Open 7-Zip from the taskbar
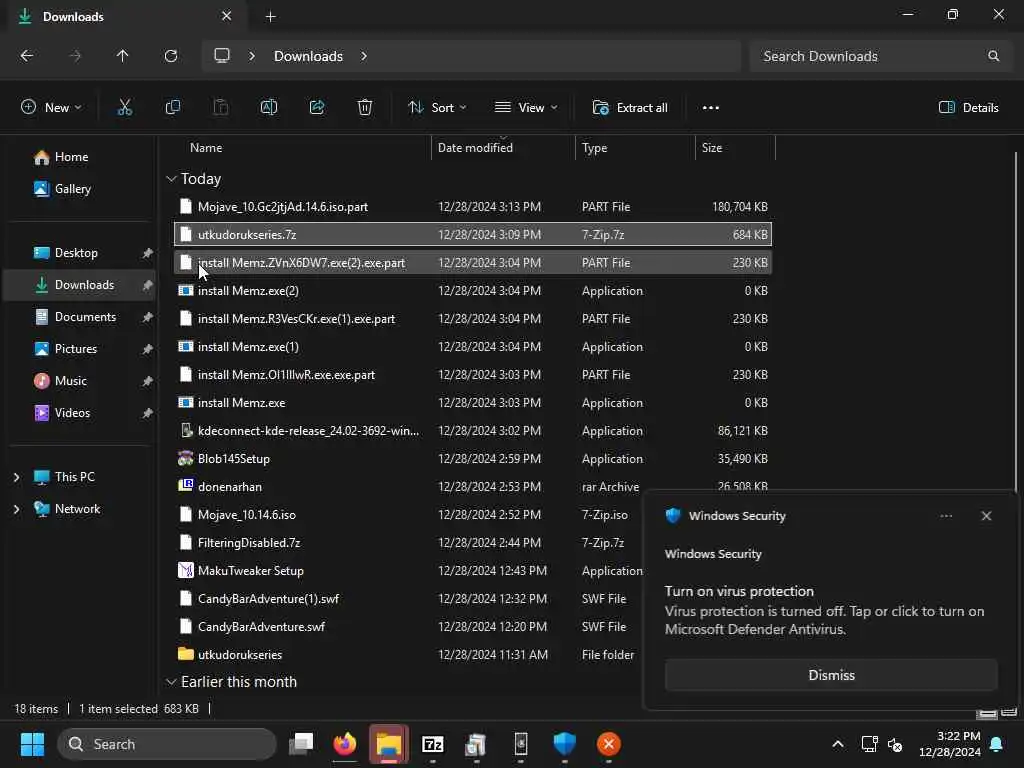This screenshot has height=768, width=1024. [x=432, y=744]
